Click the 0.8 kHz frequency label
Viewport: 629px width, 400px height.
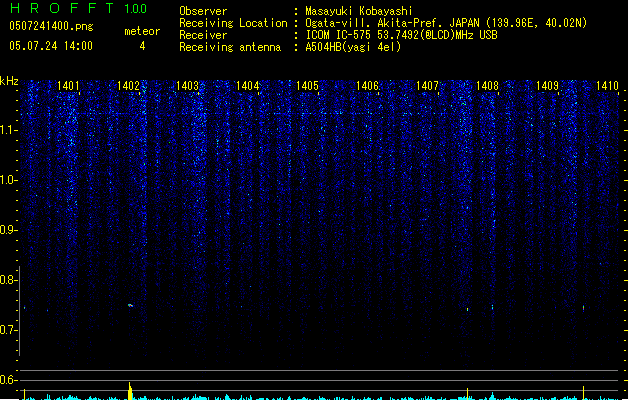7,280
